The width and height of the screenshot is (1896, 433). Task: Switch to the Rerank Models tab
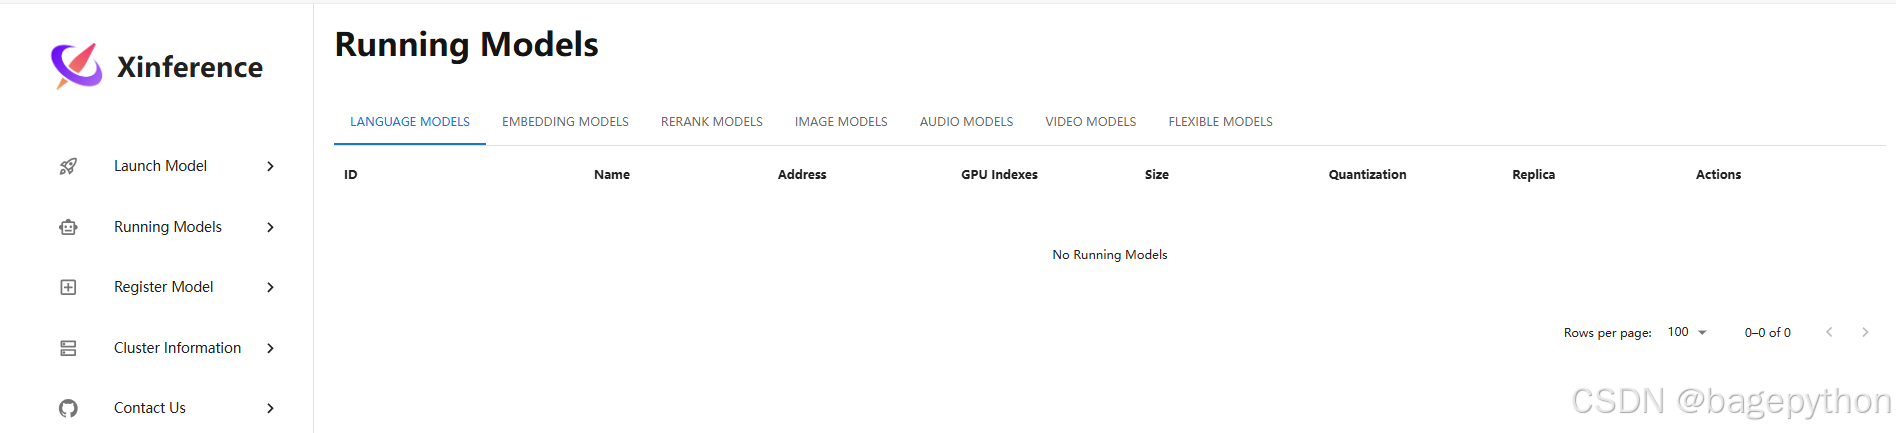(x=712, y=122)
